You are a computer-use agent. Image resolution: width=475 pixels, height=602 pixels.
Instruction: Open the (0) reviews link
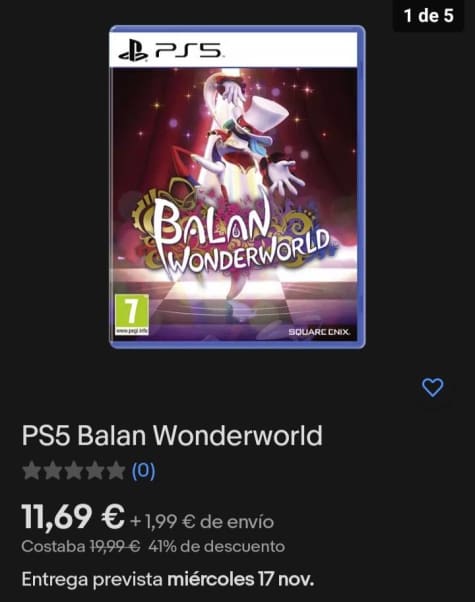144,471
